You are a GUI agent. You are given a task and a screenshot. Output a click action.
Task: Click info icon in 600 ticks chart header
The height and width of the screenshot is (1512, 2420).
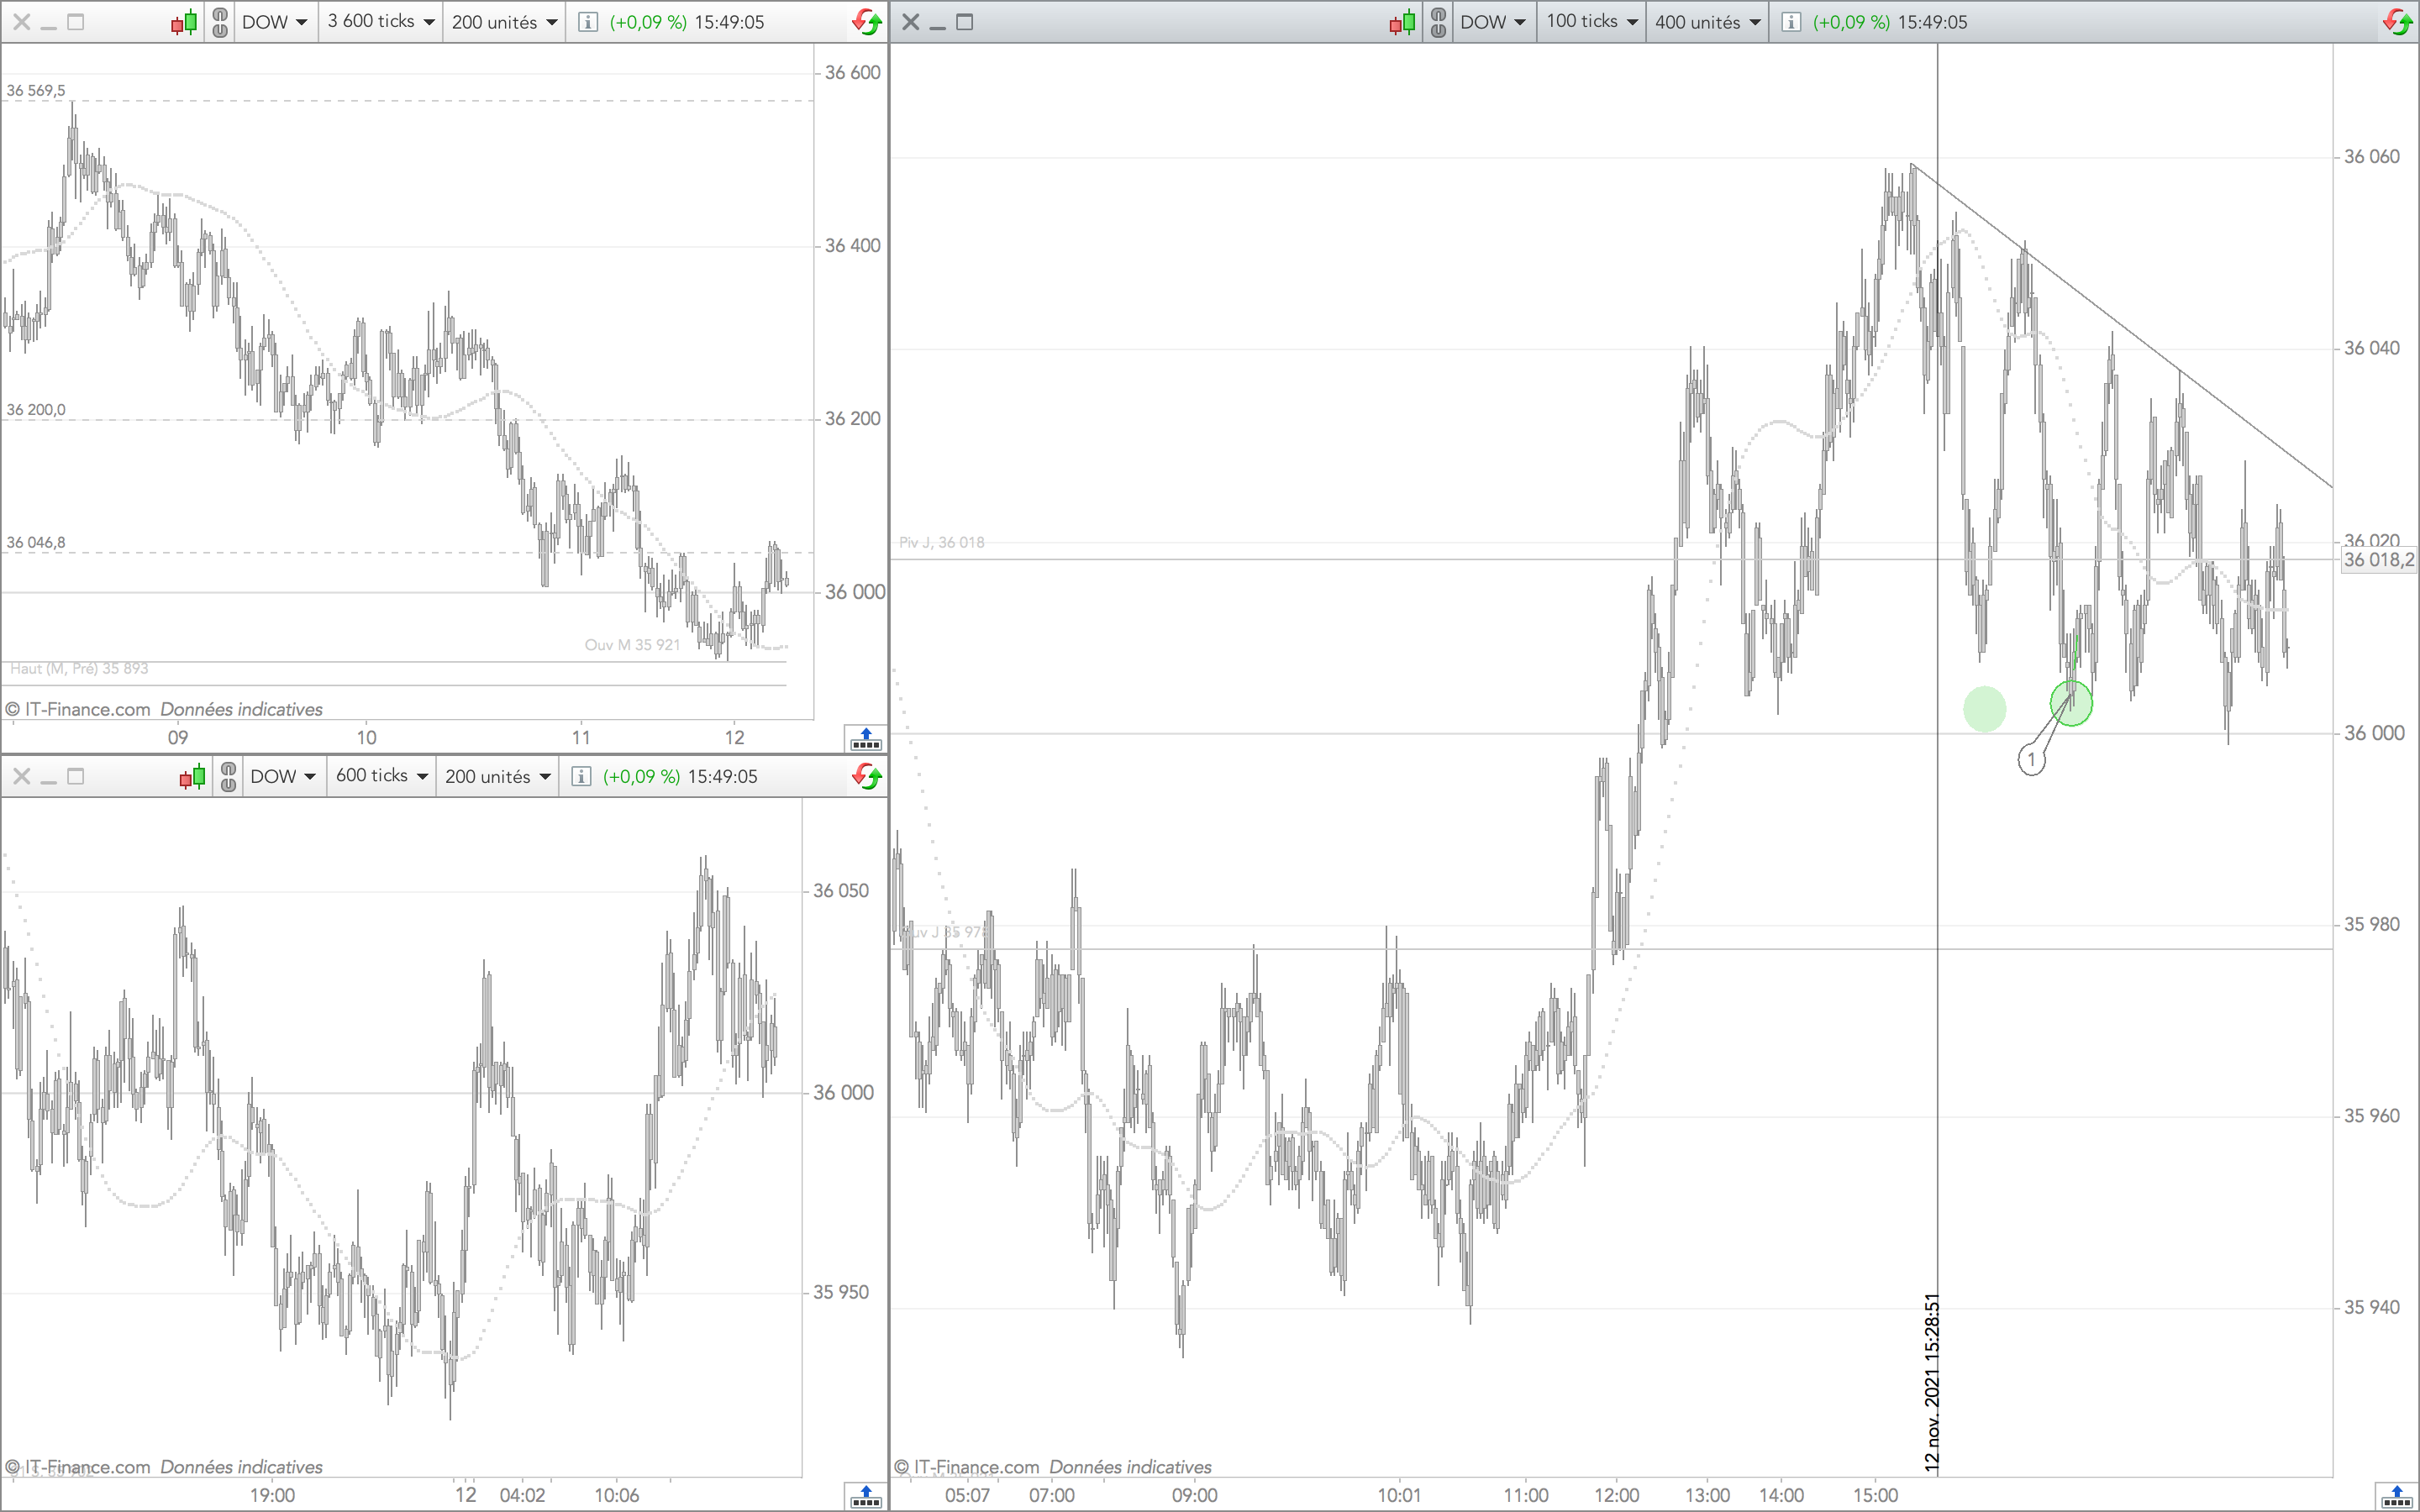tap(581, 776)
